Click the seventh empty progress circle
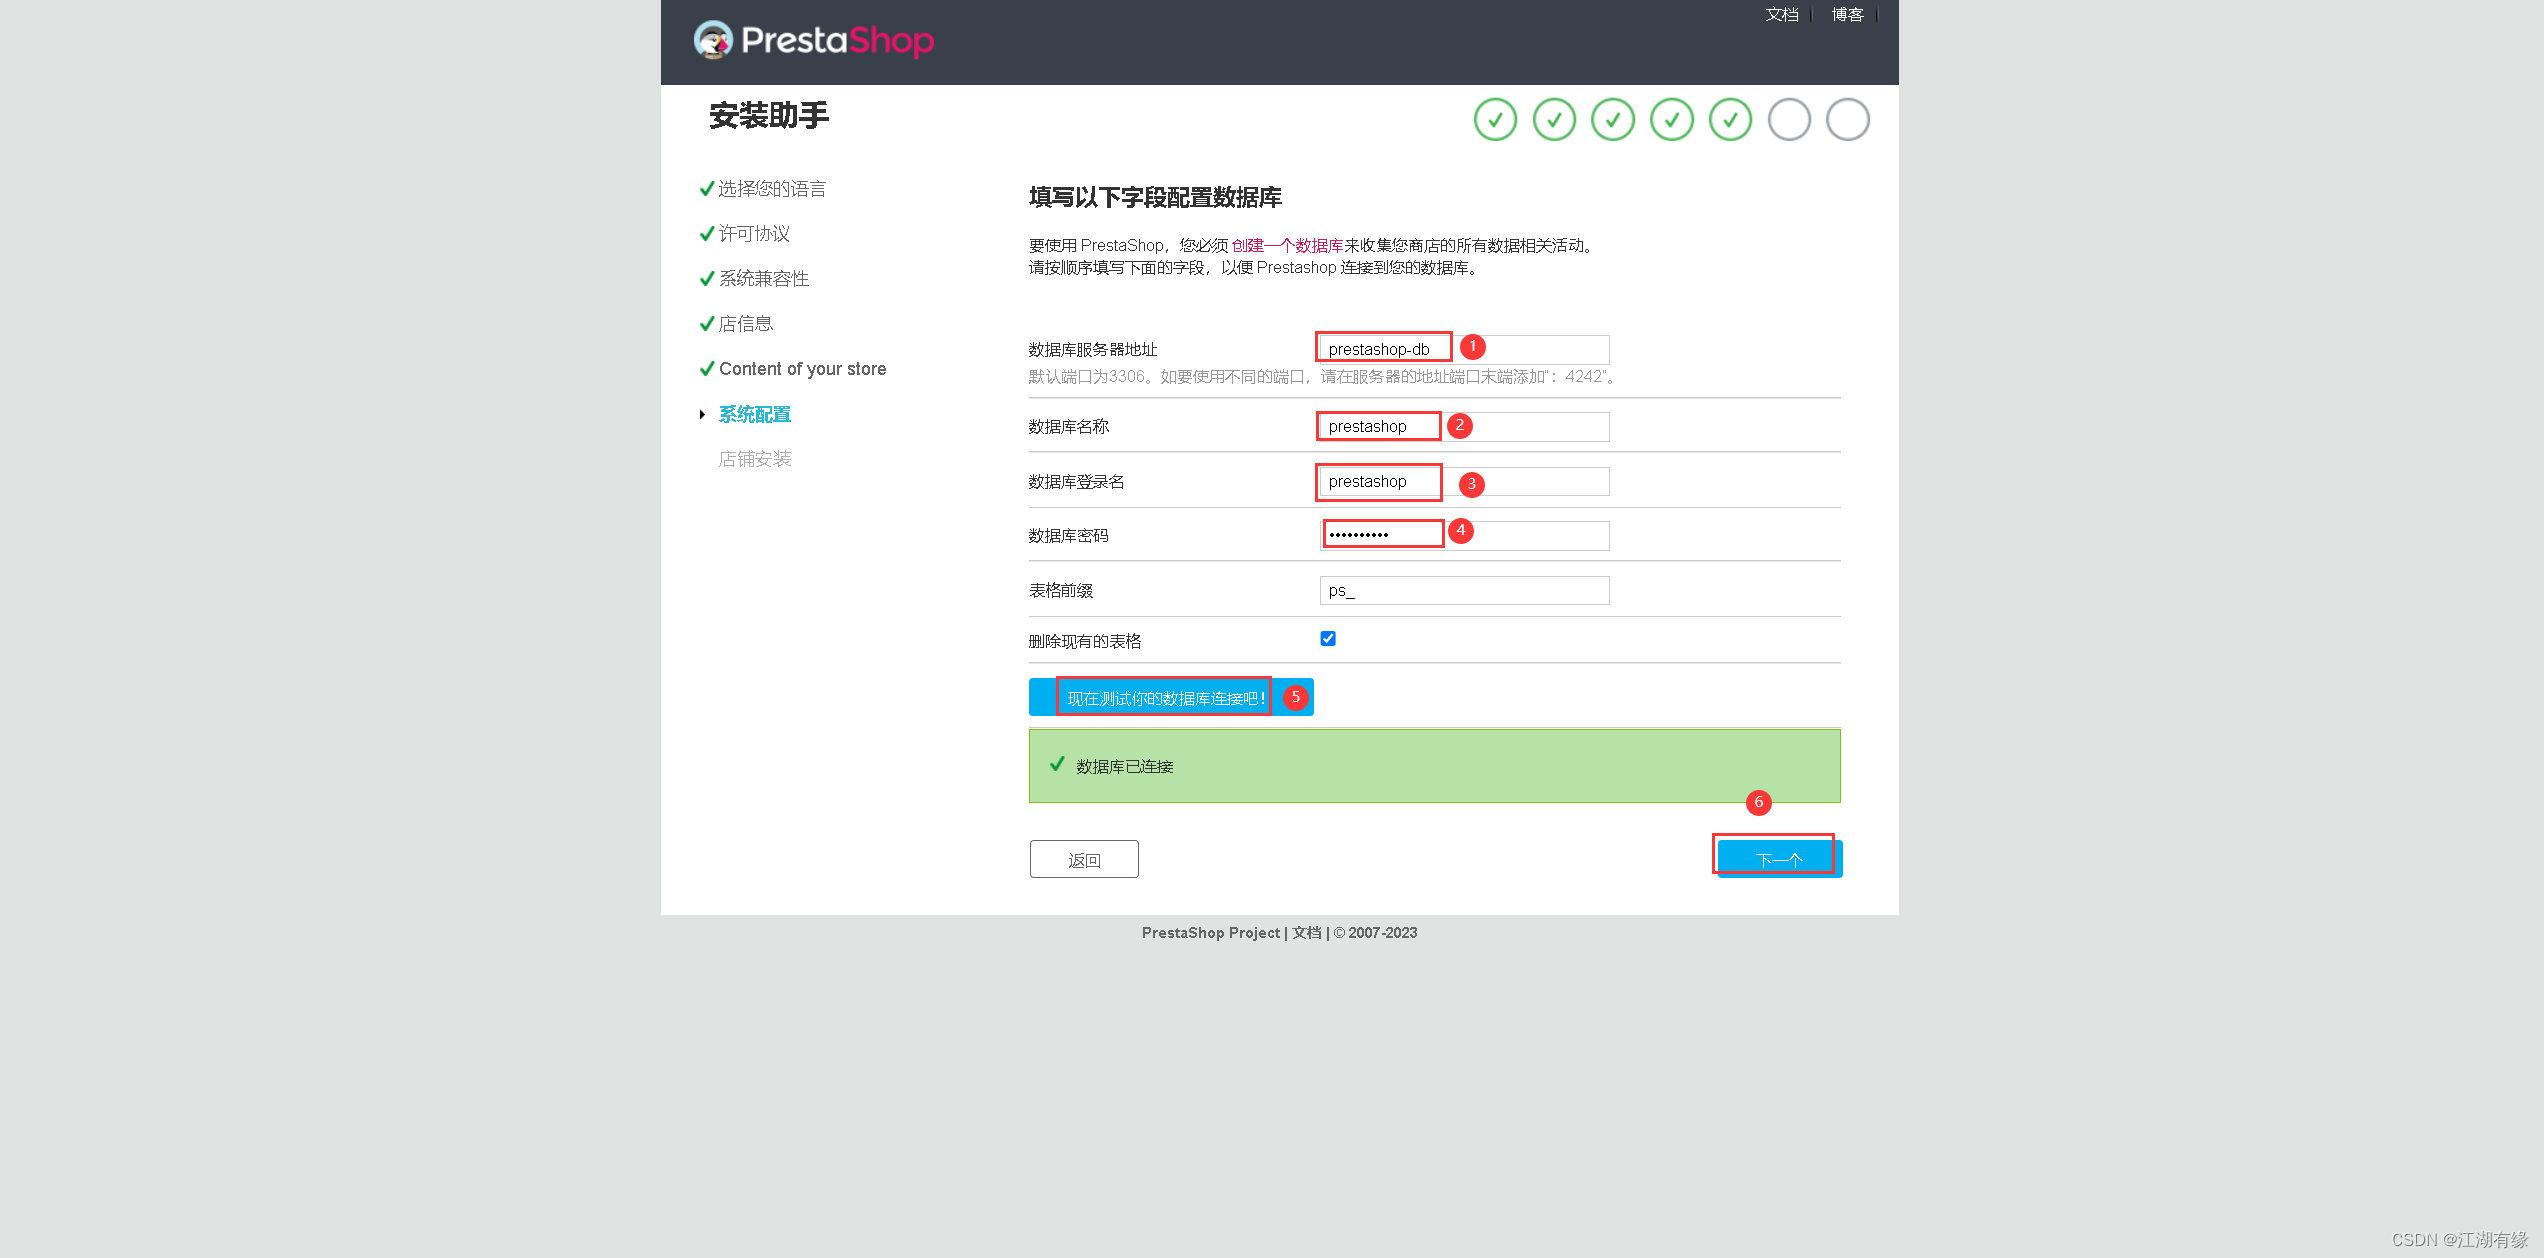 coord(1848,120)
